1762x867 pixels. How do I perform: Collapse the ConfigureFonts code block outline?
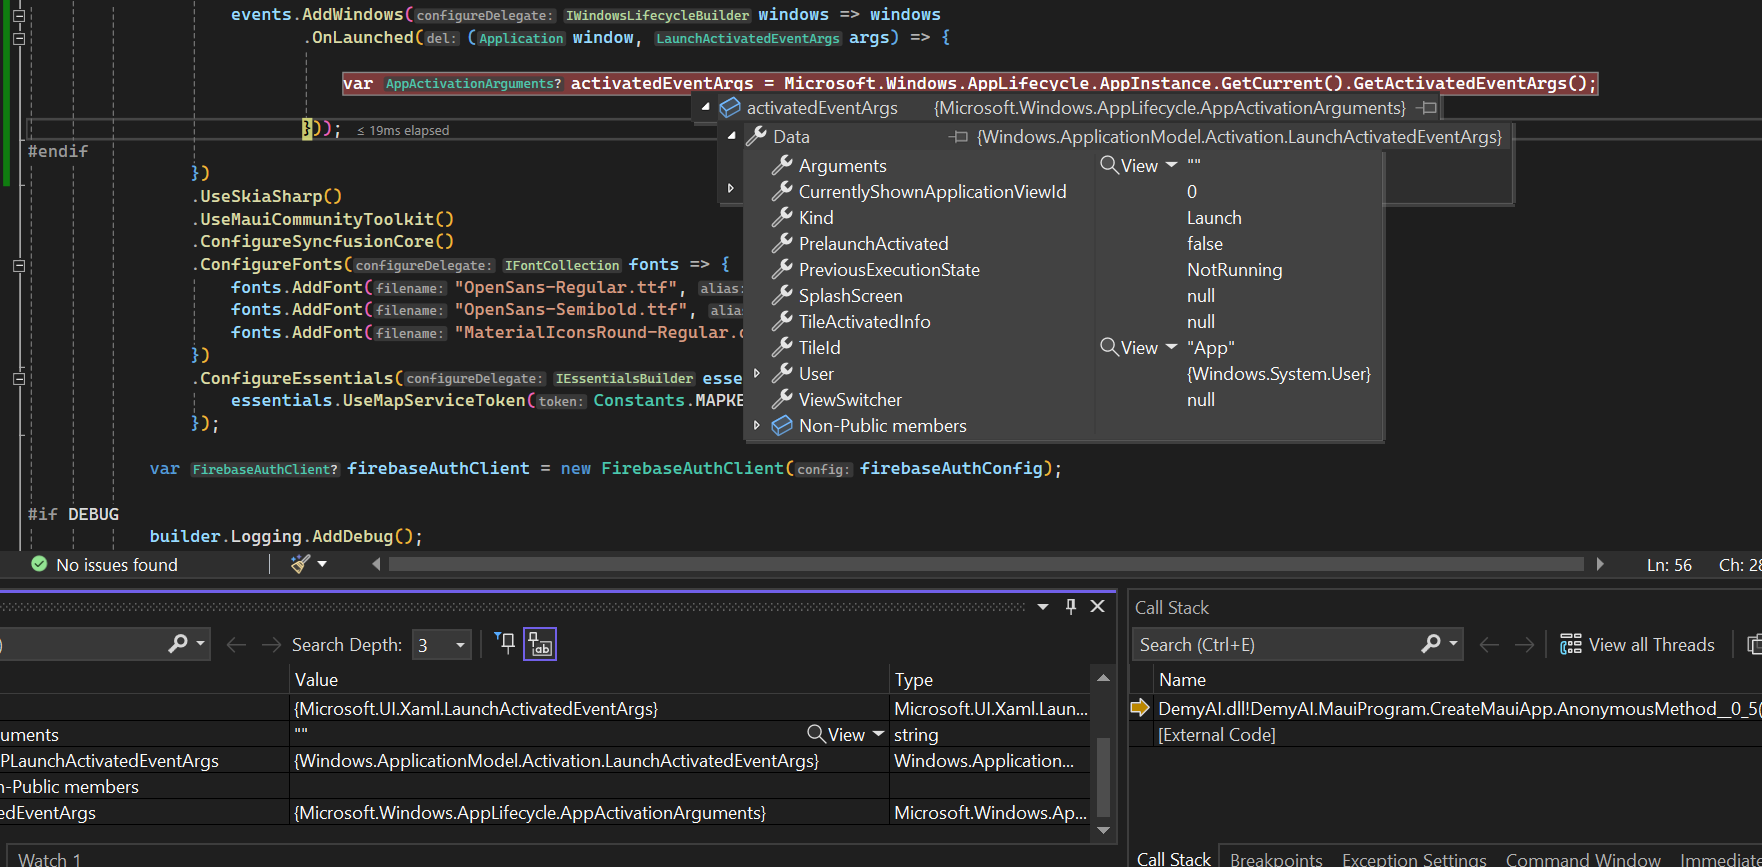click(x=18, y=266)
